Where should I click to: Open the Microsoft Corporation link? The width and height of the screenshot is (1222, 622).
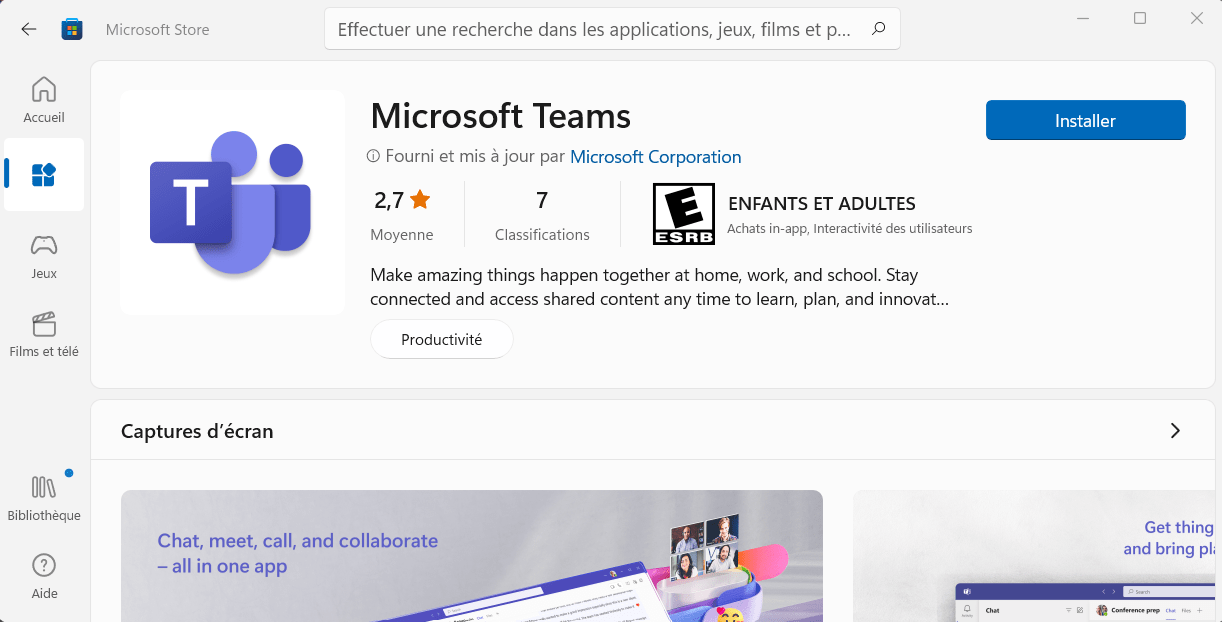pyautogui.click(x=656, y=157)
